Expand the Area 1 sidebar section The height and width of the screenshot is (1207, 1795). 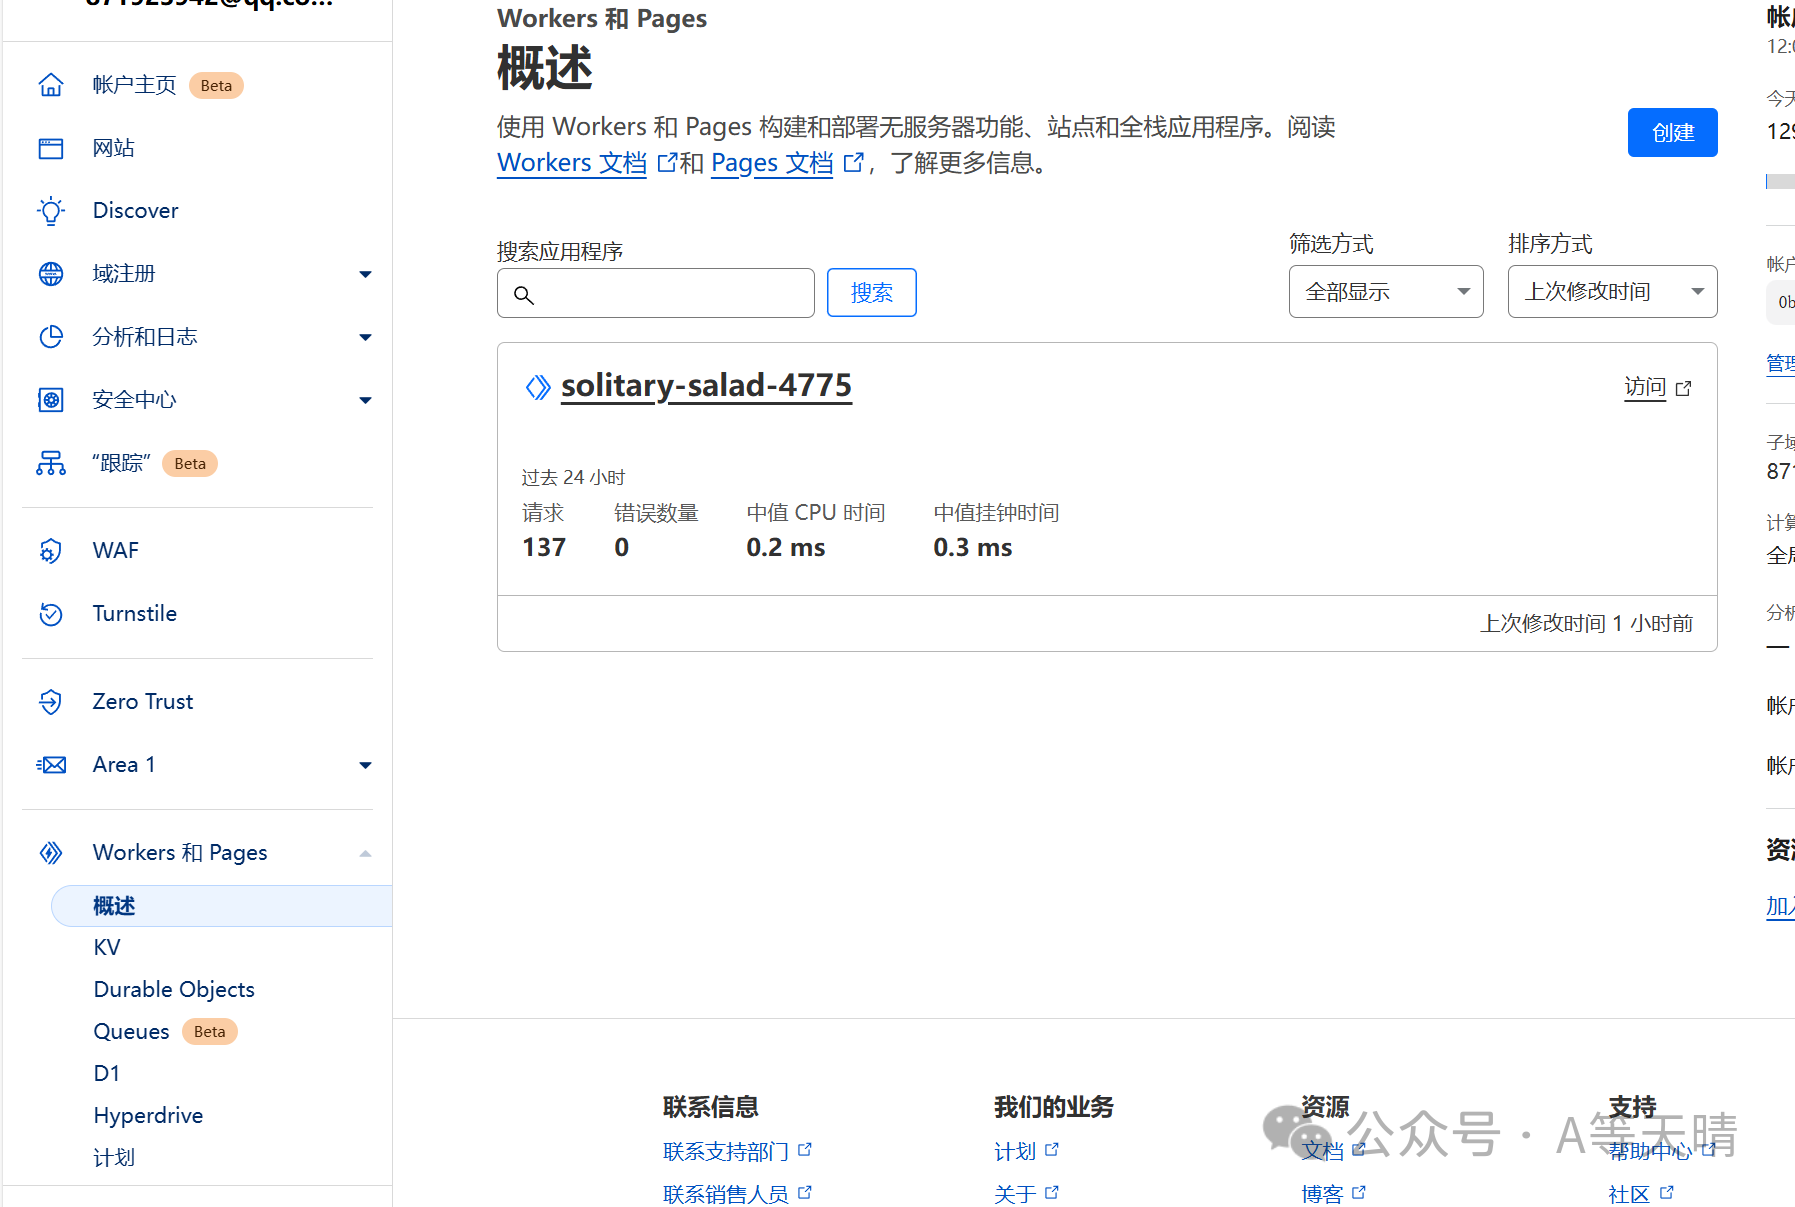click(x=365, y=765)
